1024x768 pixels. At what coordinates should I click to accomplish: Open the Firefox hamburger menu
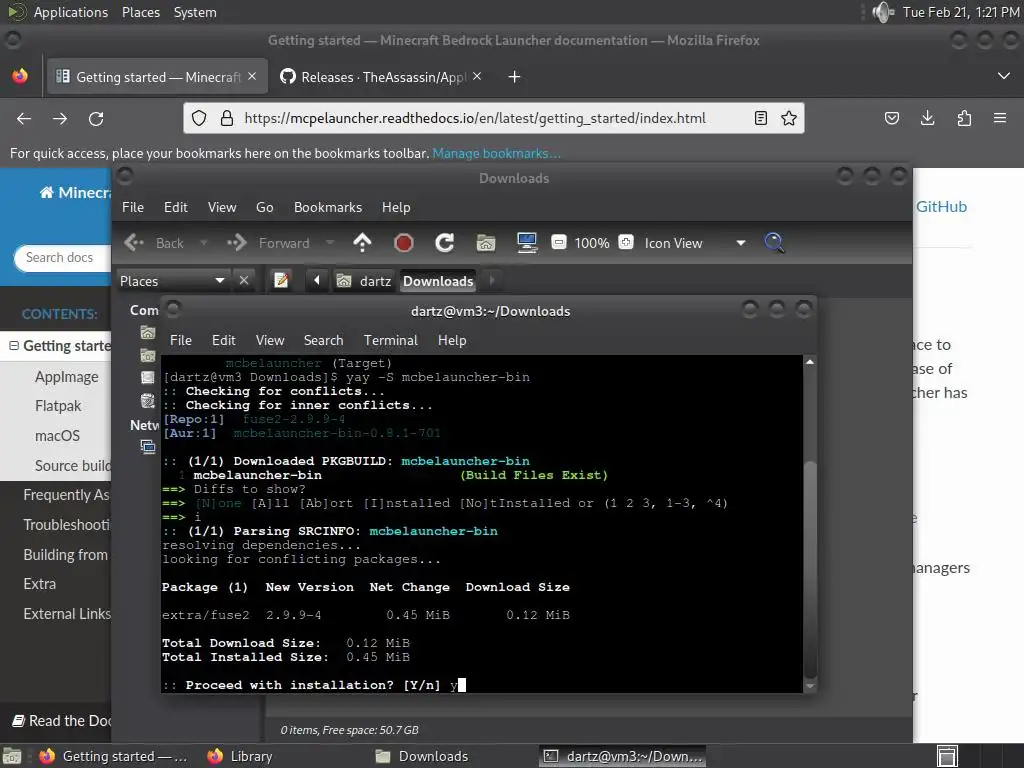click(1000, 118)
